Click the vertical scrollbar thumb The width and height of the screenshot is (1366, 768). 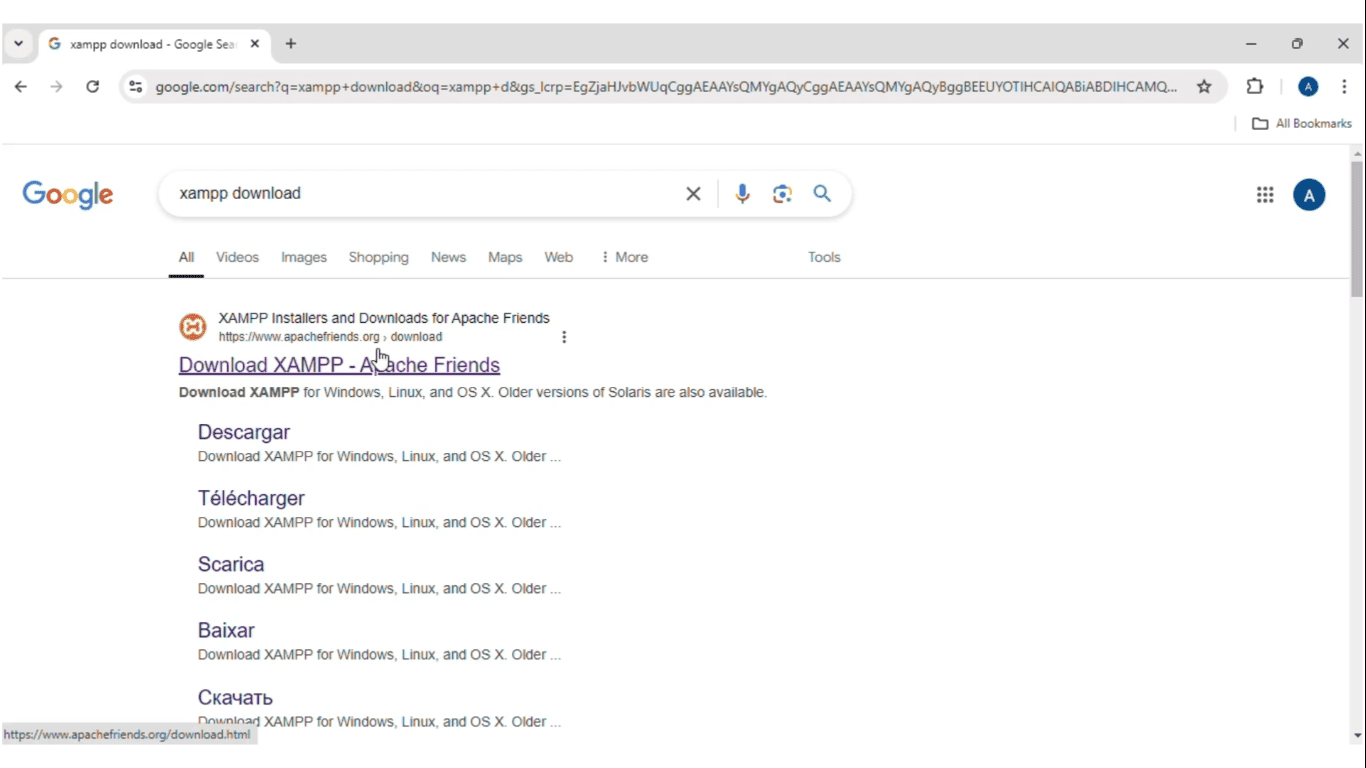1357,229
